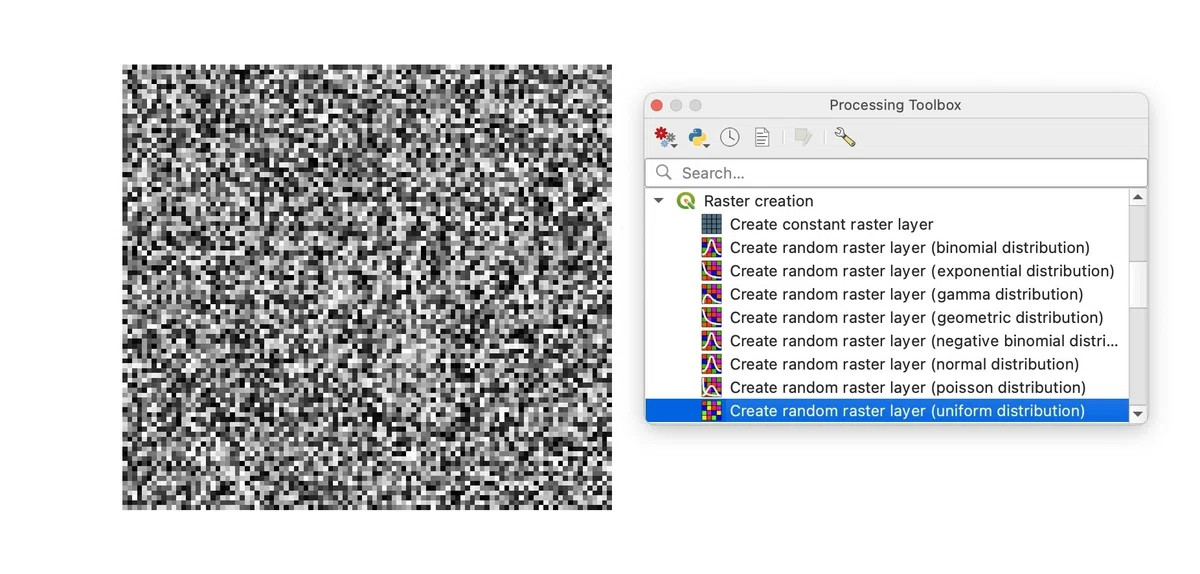The height and width of the screenshot is (574, 1200).
Task: Click the scrollbar down arrow
Action: click(x=1138, y=413)
